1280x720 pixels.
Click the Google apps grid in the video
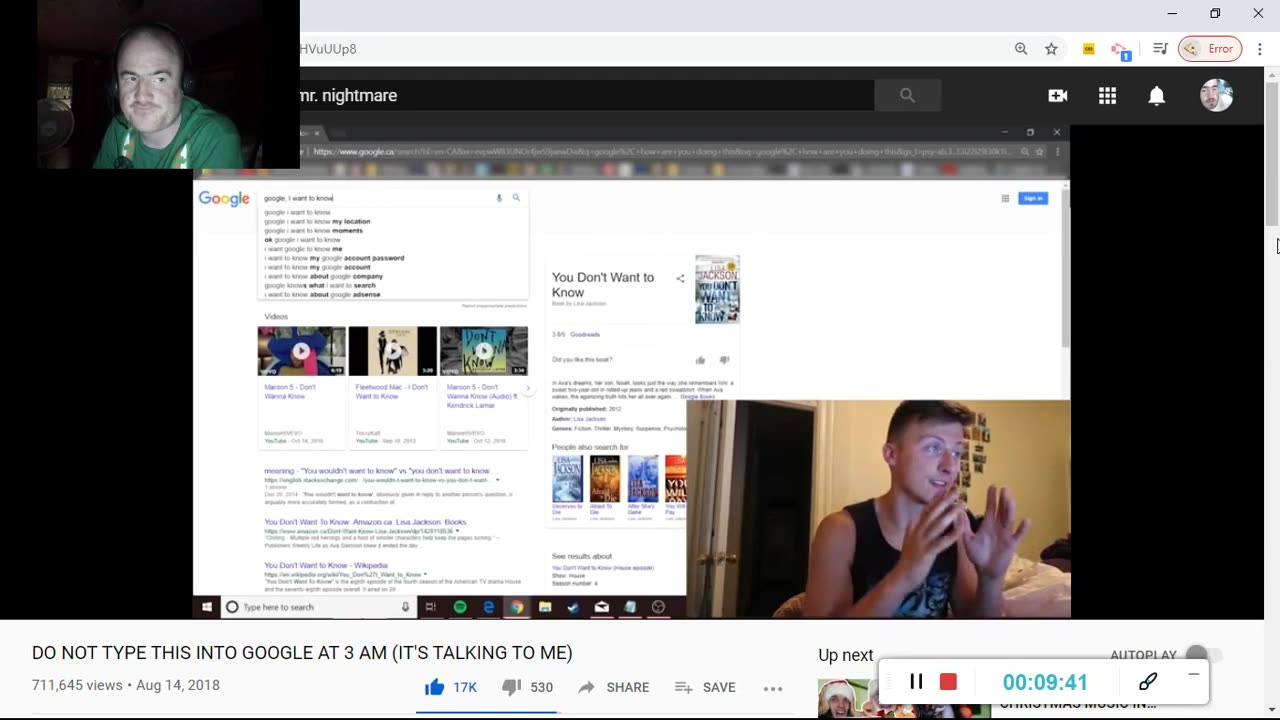point(1005,198)
